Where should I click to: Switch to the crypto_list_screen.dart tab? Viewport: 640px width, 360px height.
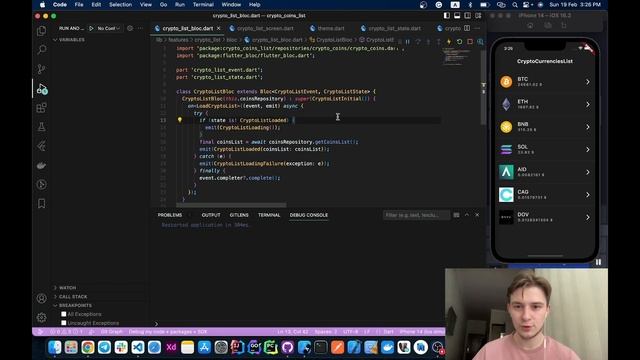point(265,28)
